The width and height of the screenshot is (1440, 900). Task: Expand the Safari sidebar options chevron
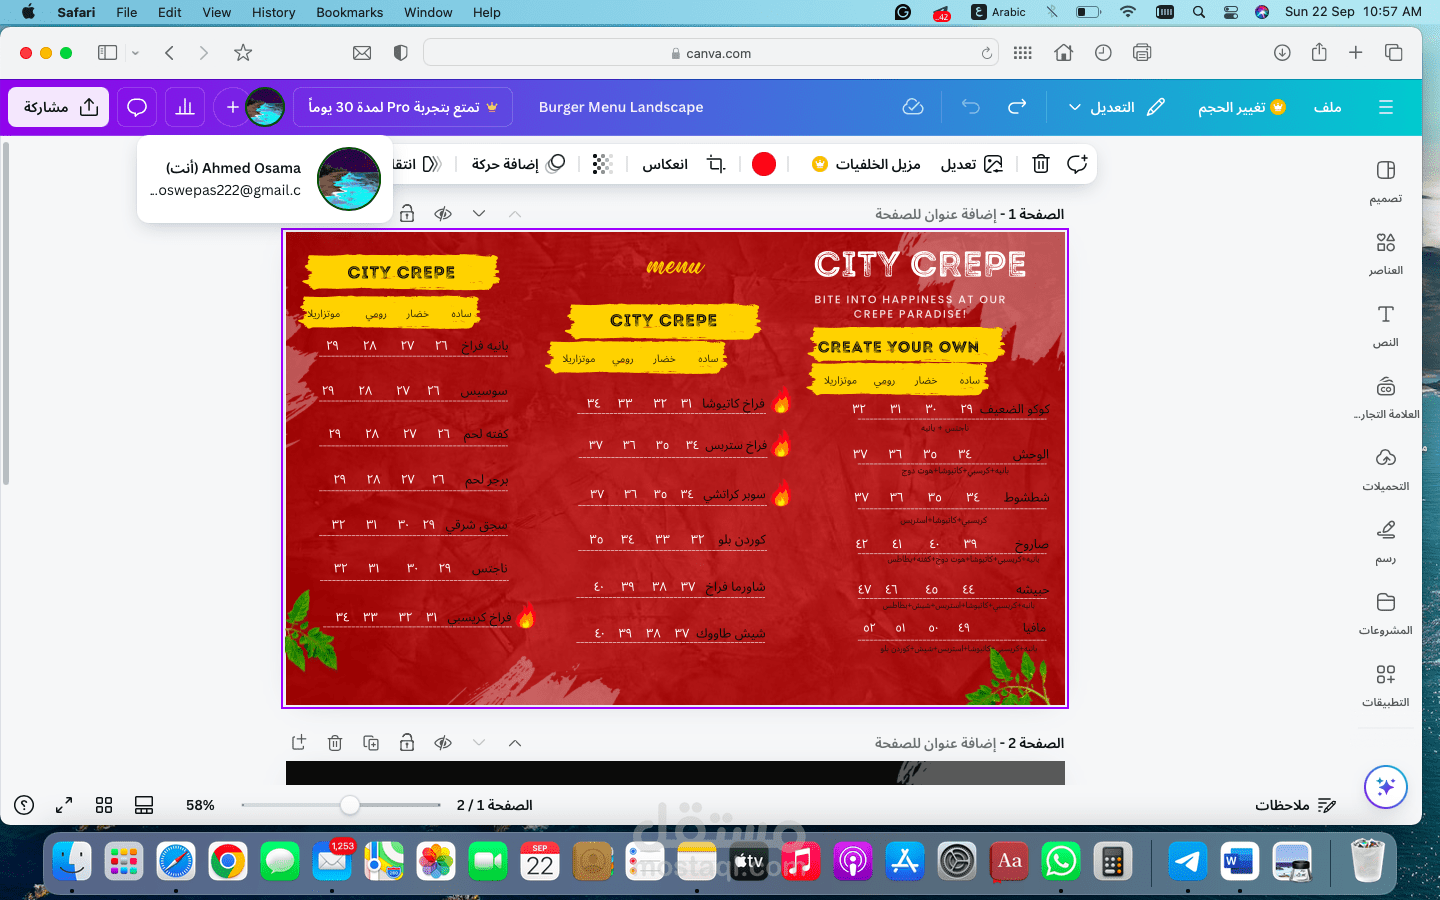click(x=135, y=53)
